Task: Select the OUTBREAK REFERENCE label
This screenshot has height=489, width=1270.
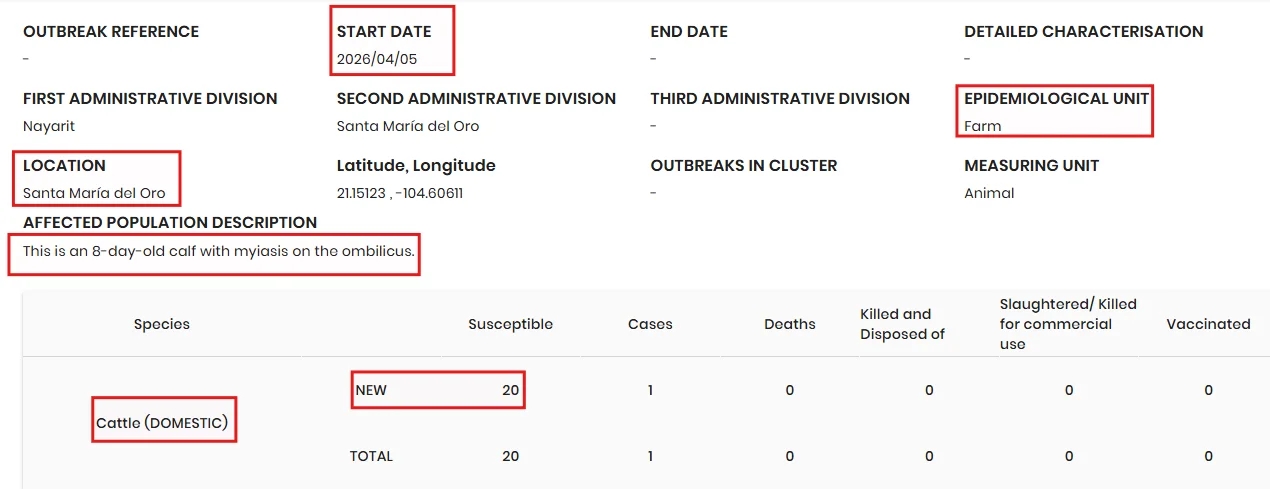Action: [111, 32]
